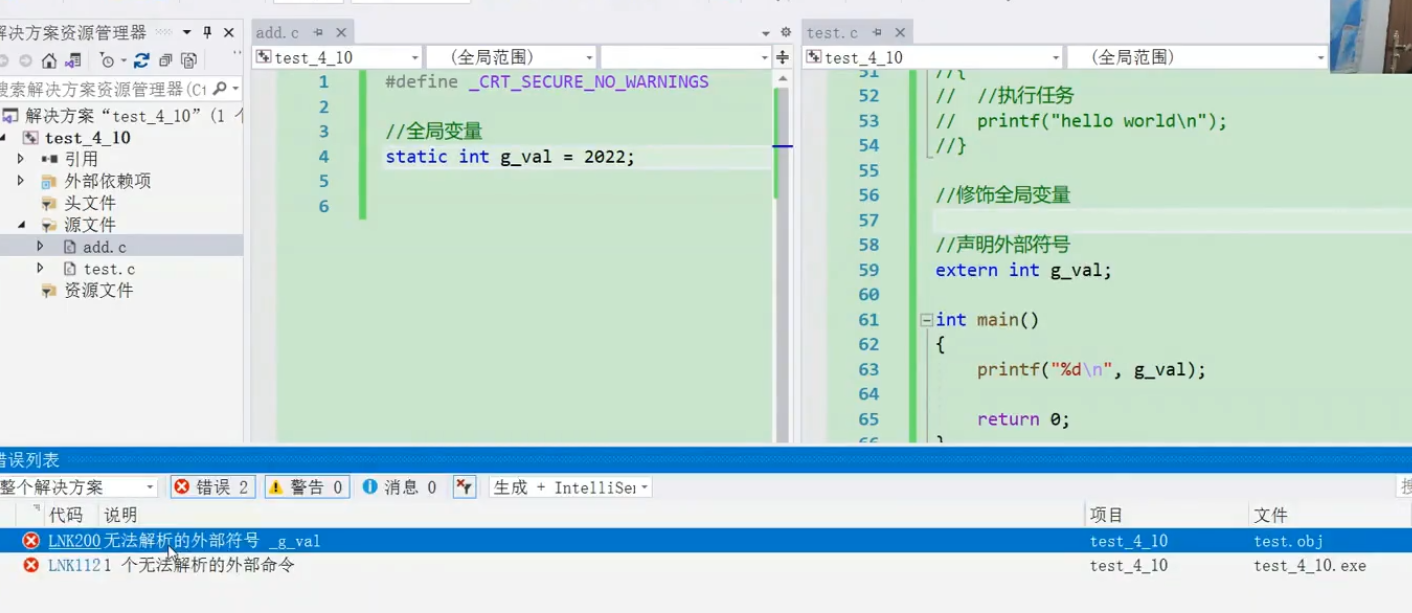1412x613 pixels.
Task: Expand the 外部依赖项 node
Action: [21, 181]
